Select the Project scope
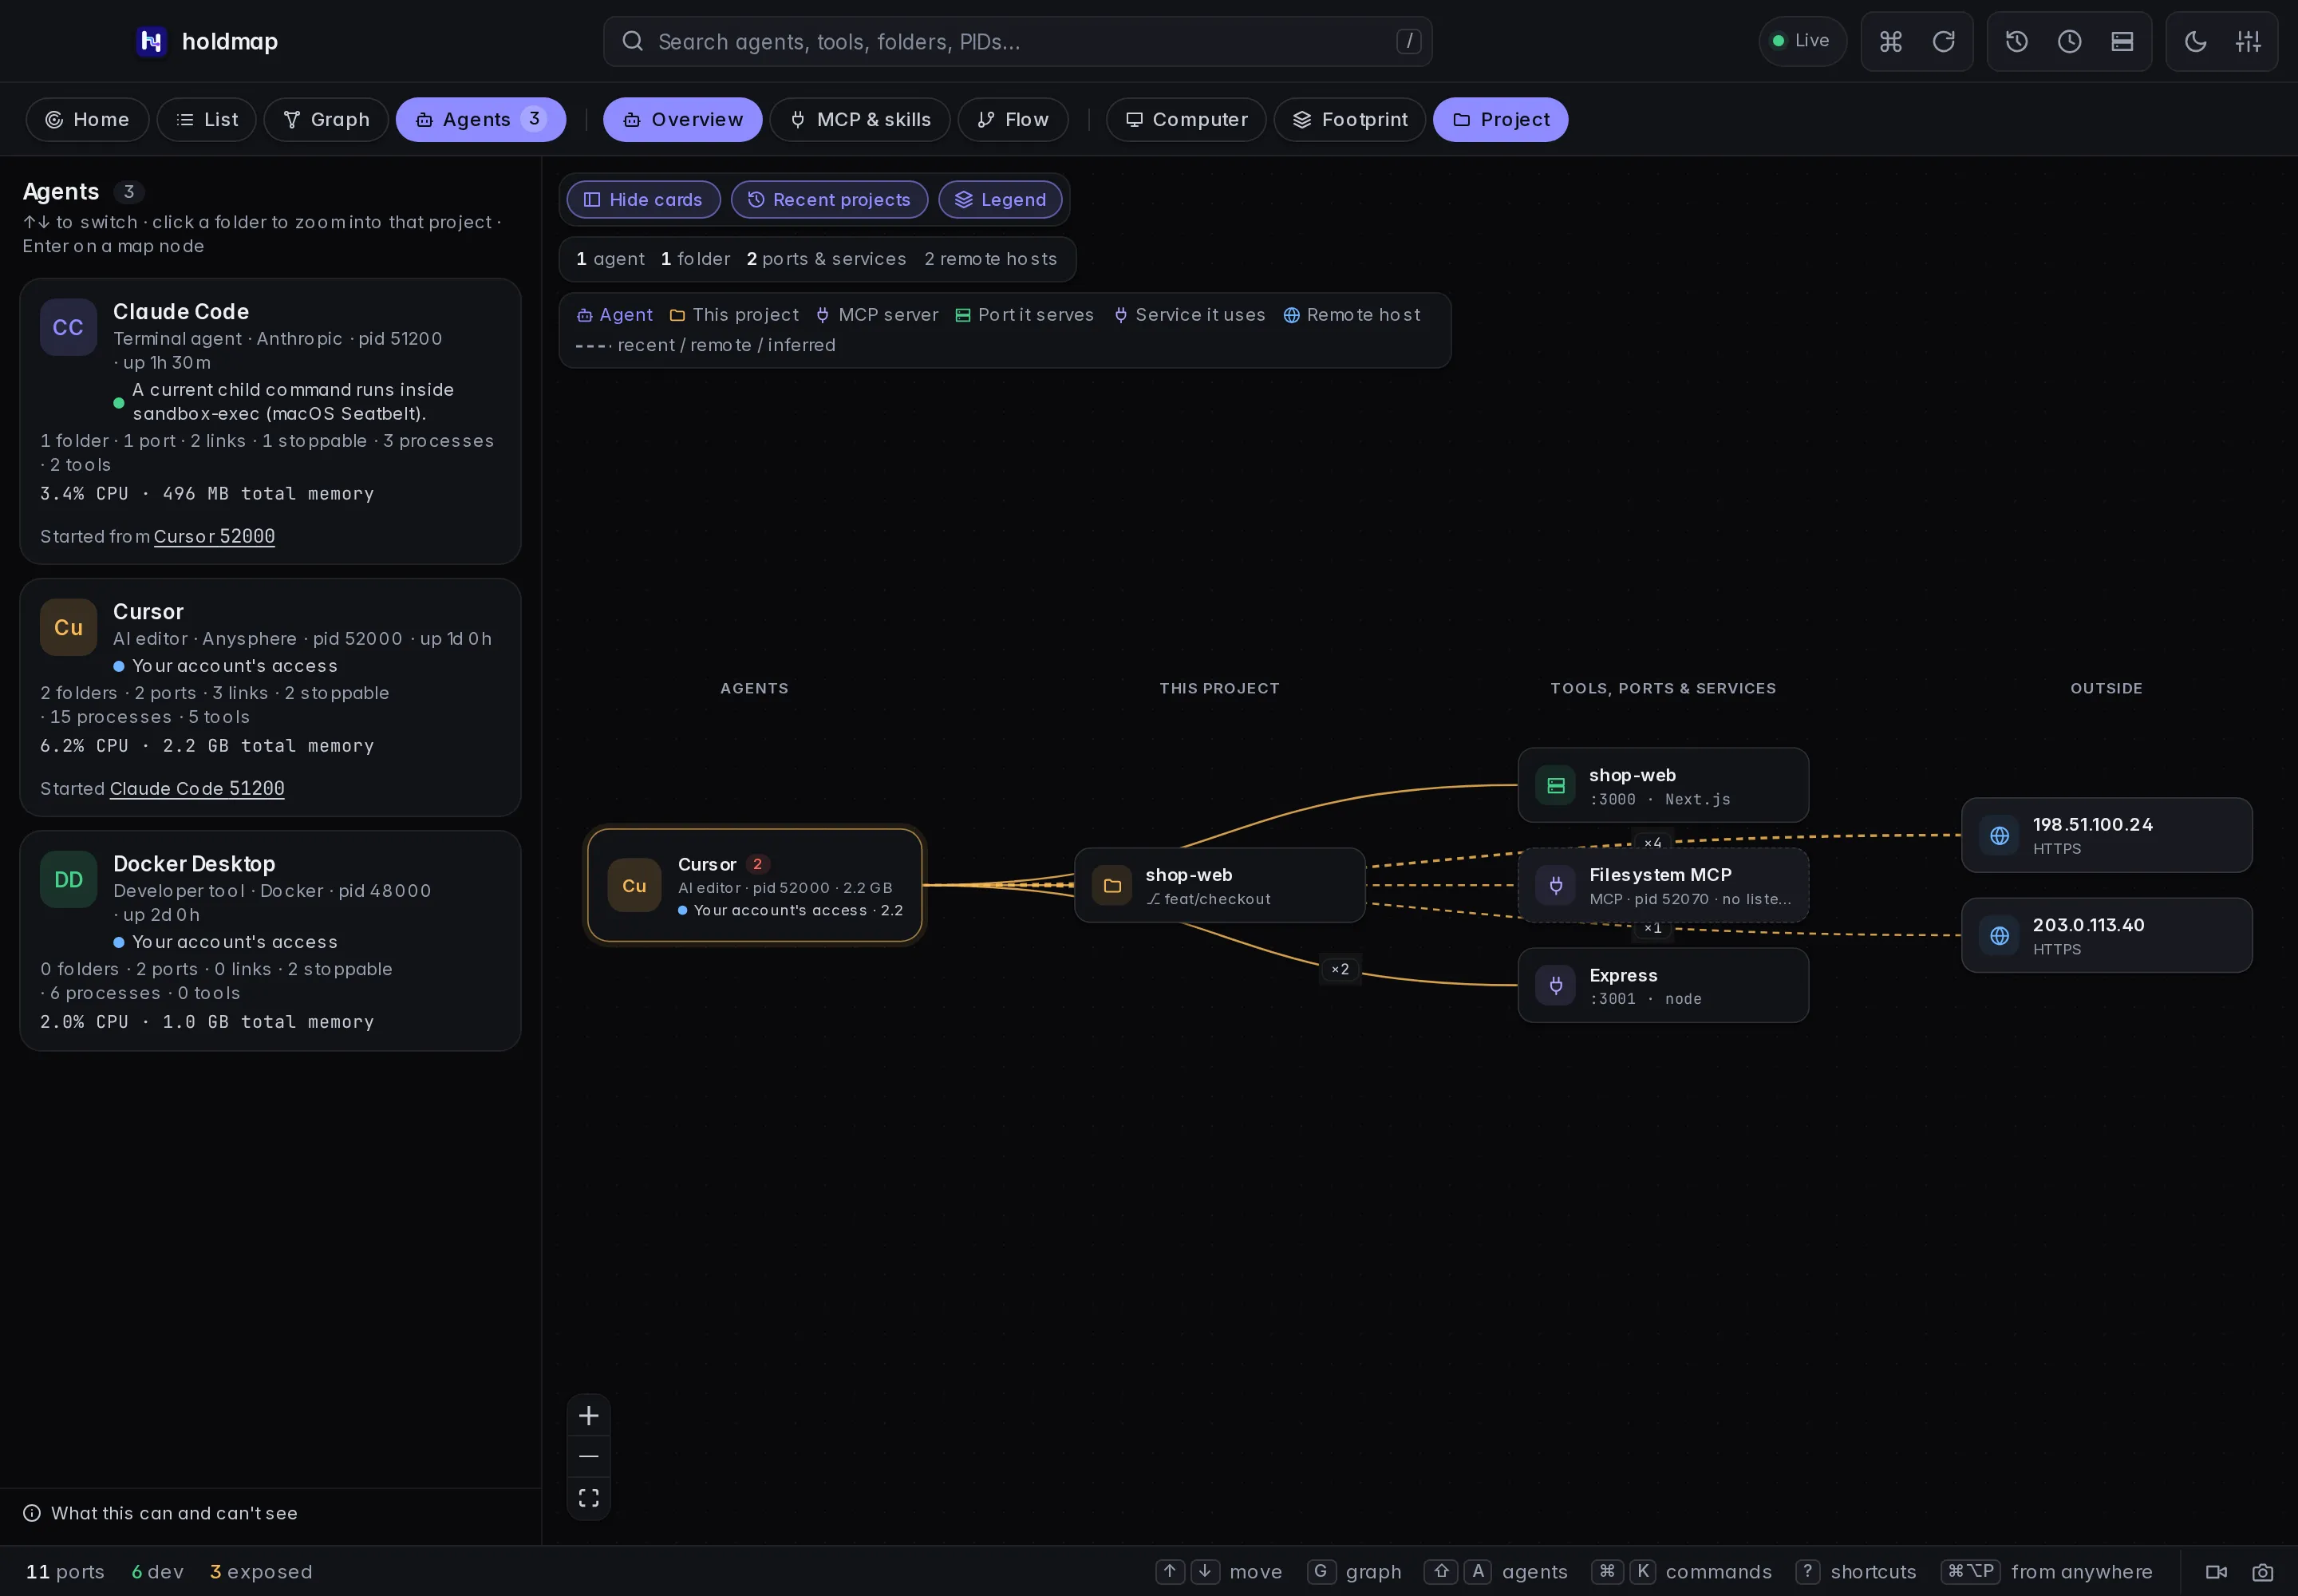This screenshot has height=1596, width=2298. click(1500, 119)
